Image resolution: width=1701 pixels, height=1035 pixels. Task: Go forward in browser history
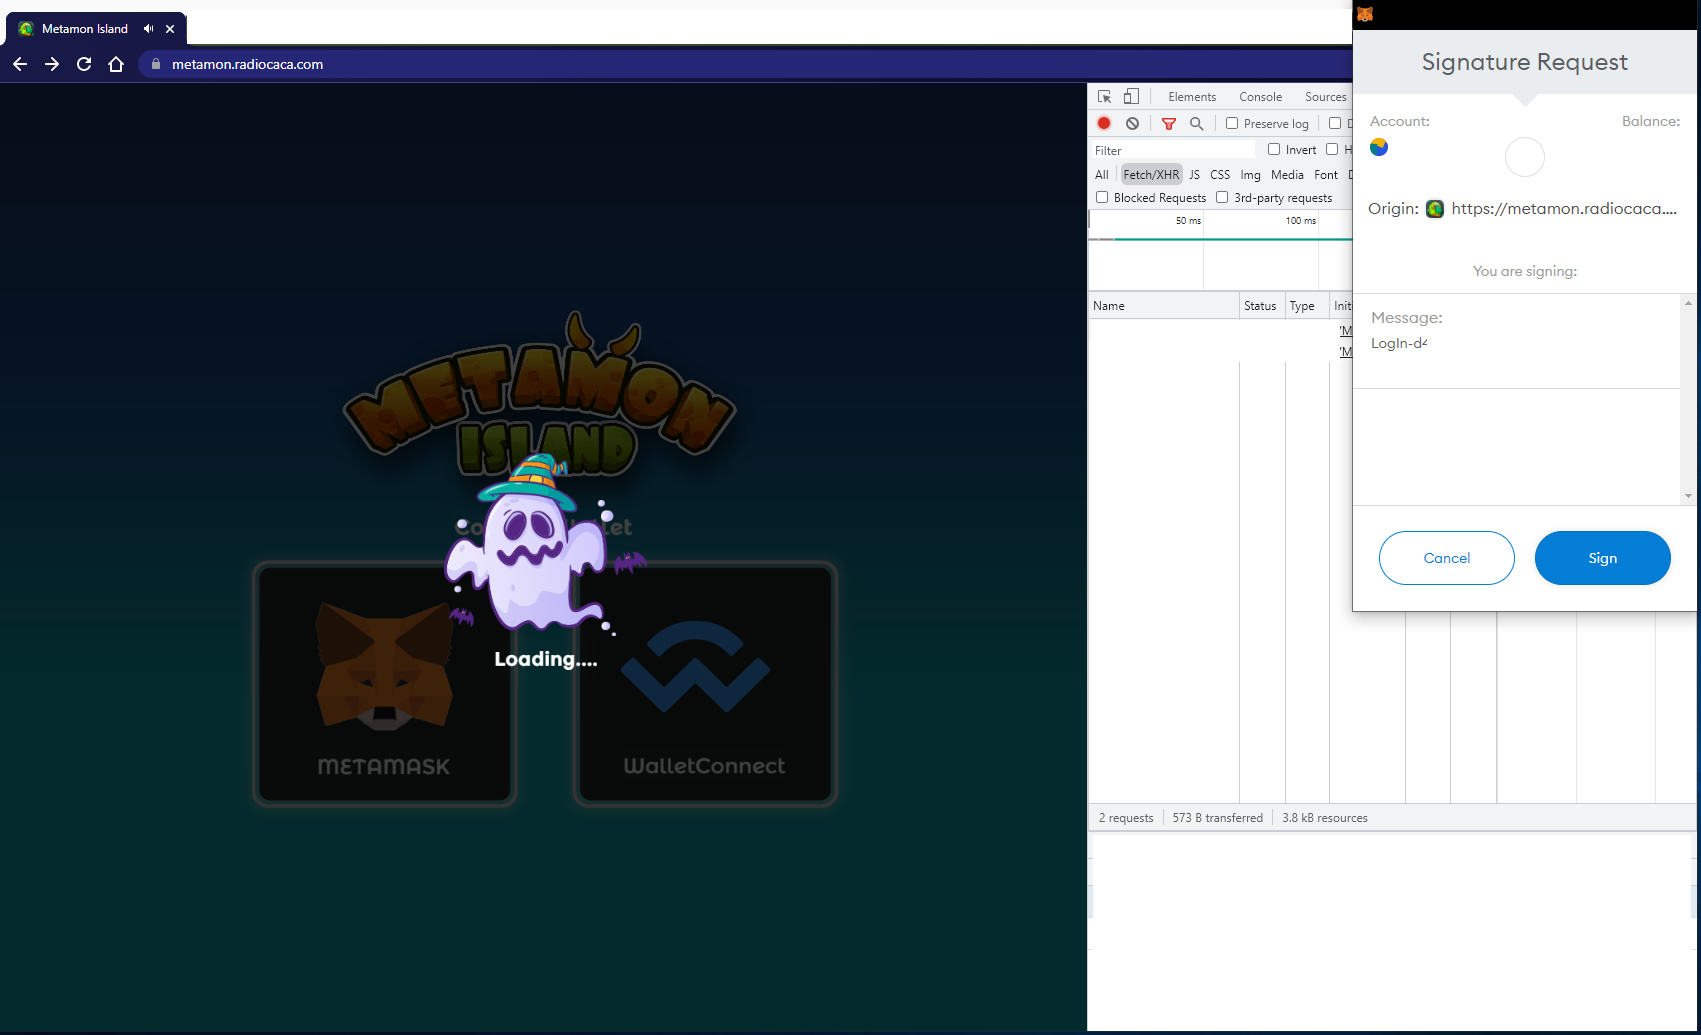(52, 64)
